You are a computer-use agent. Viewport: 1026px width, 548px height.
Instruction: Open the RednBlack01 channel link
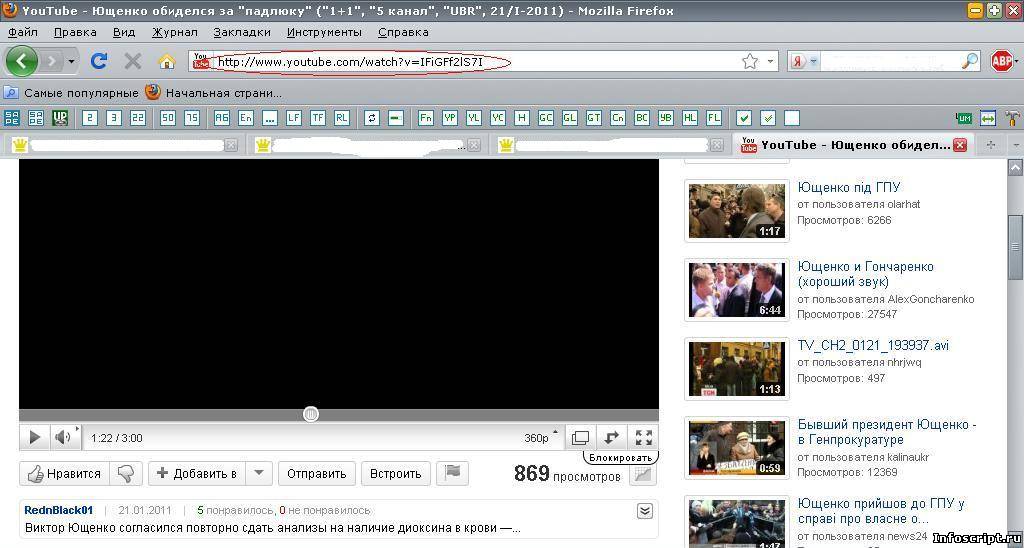click(x=58, y=510)
